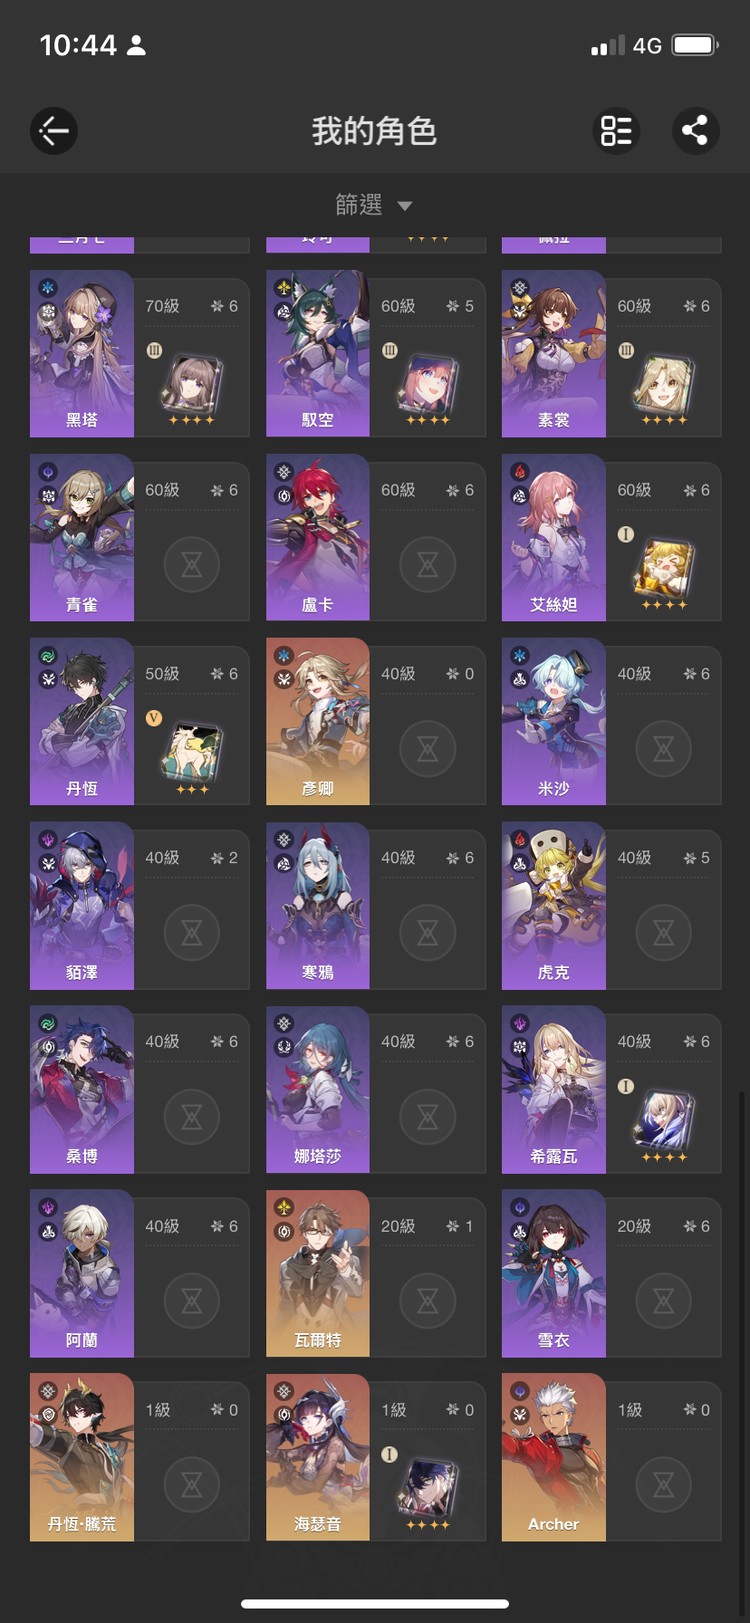This screenshot has height=1623, width=750.
Task: Select the 馭空 character card
Action: (375, 354)
